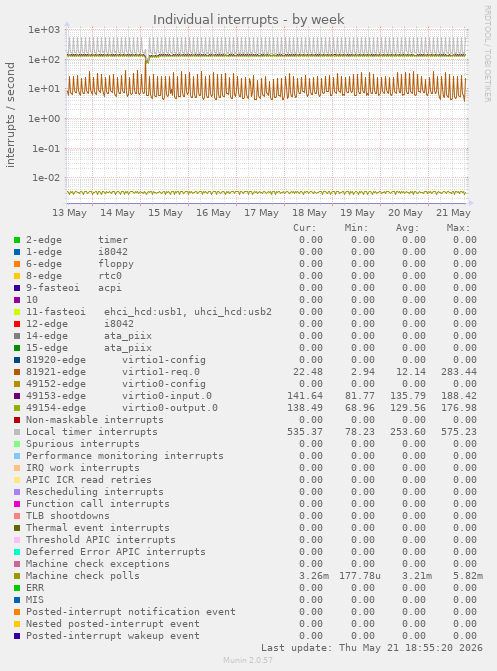497x671 pixels.
Task: Click the RRDTOOL / TOBI OETIKER watermark
Action: point(488,53)
